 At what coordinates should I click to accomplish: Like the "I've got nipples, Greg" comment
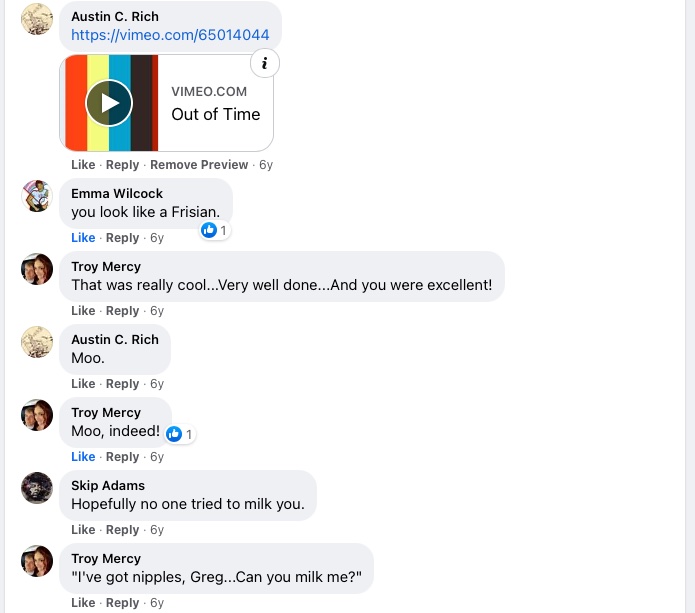click(83, 603)
